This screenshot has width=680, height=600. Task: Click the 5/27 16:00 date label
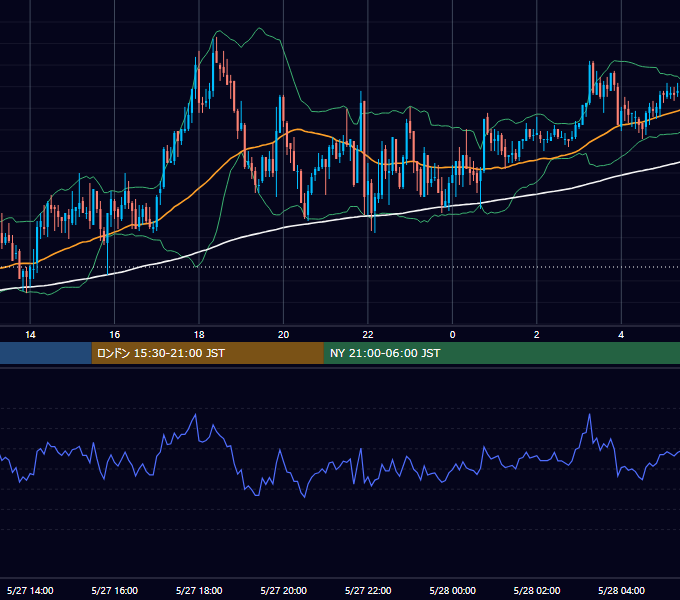114,590
